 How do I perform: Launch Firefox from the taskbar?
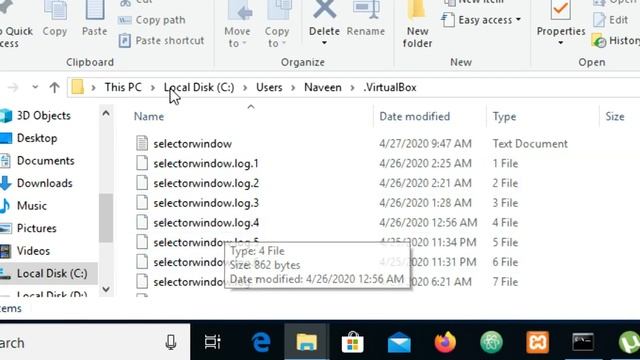(445, 342)
